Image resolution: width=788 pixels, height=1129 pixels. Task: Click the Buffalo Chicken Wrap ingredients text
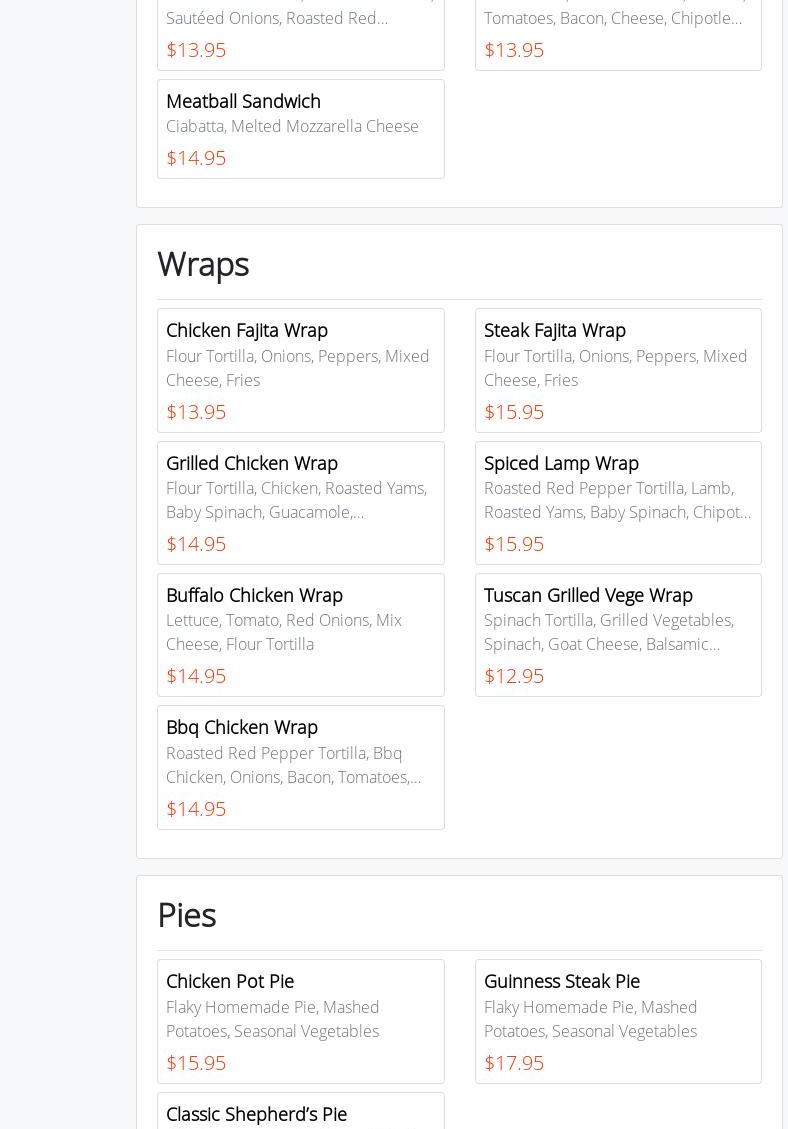point(284,632)
